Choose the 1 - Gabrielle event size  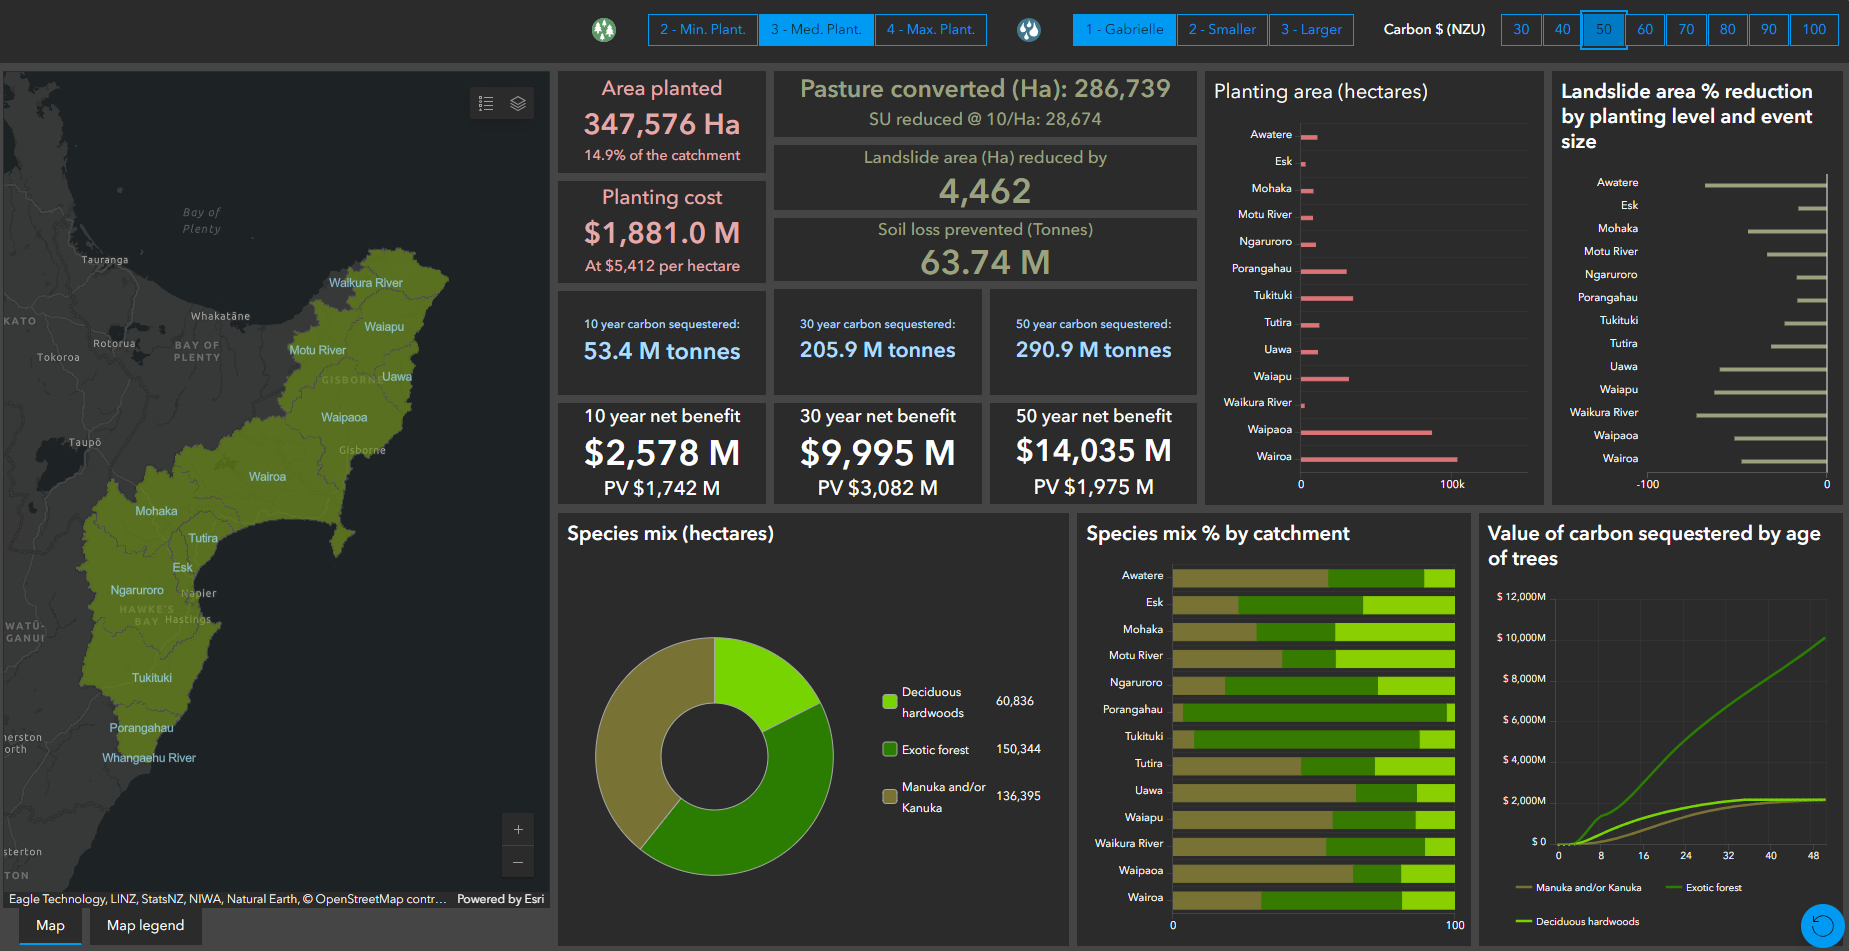pyautogui.click(x=1125, y=30)
